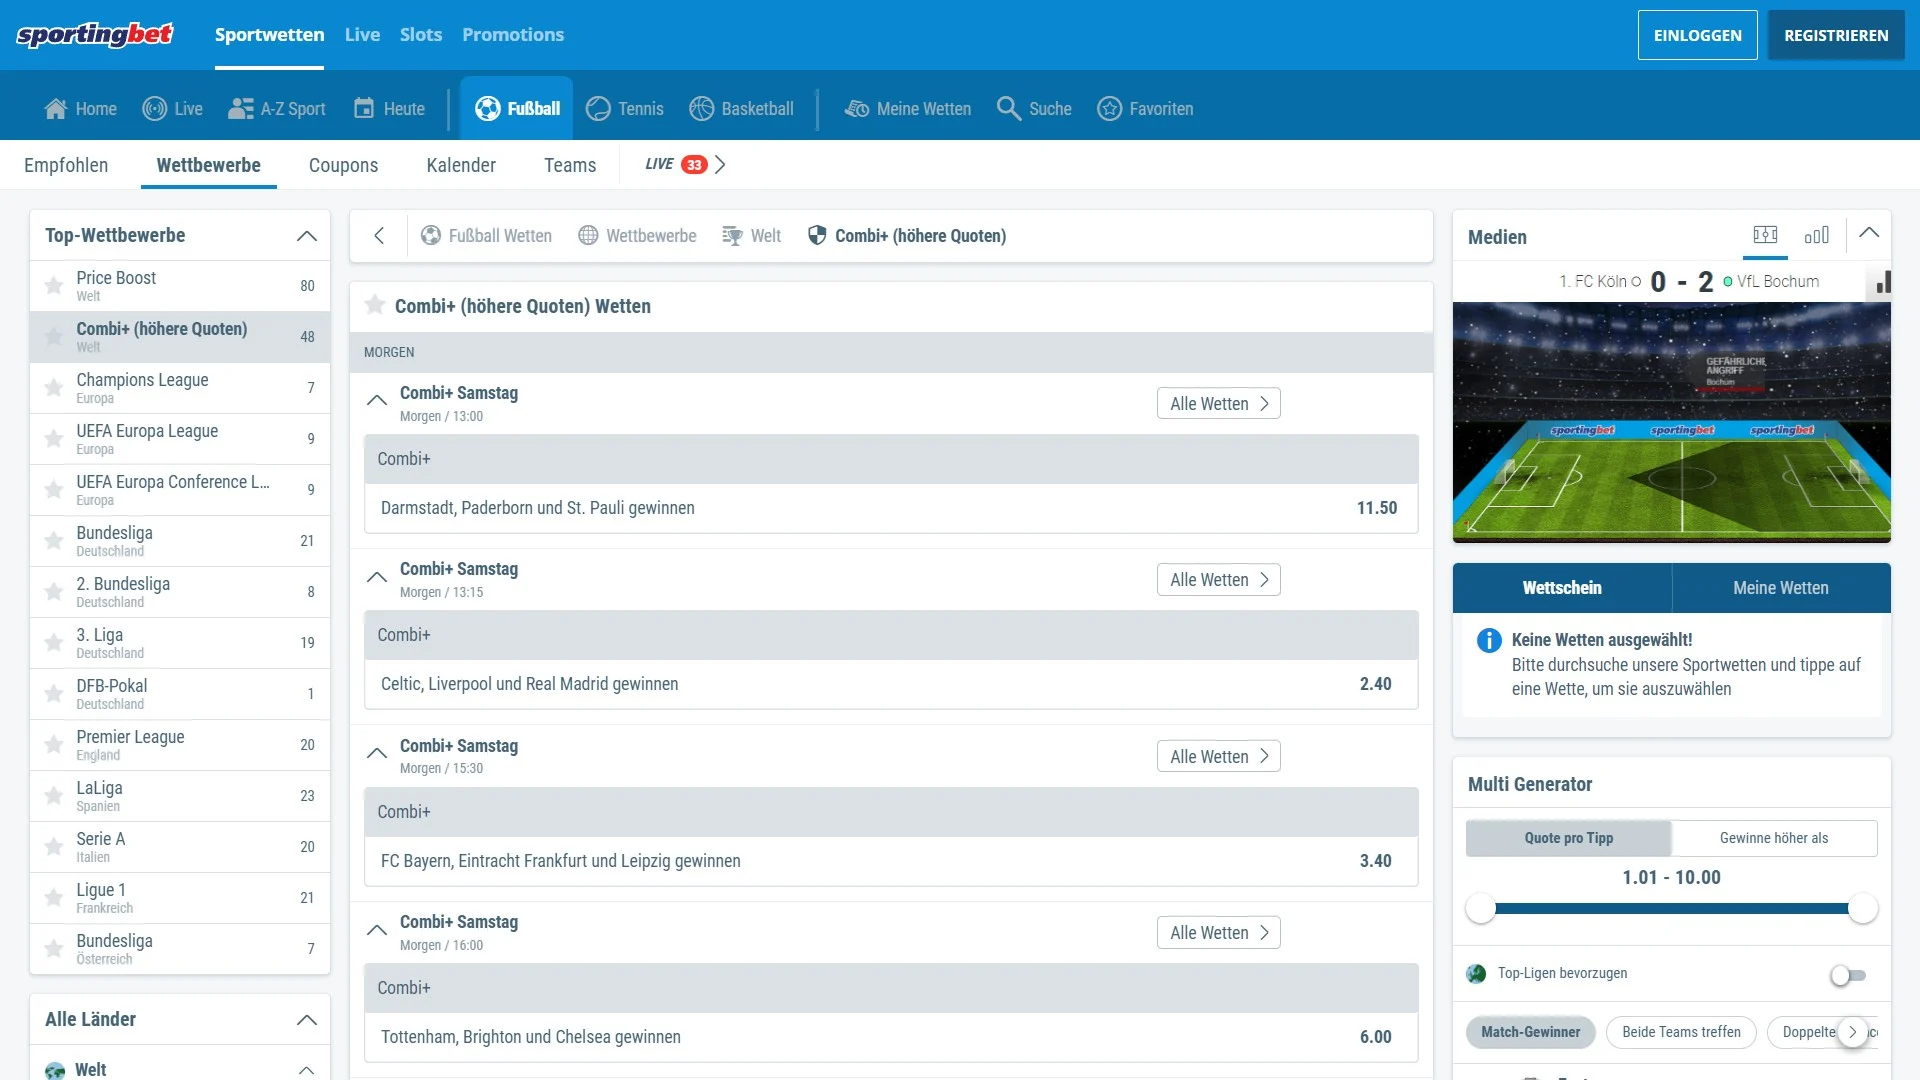The image size is (1920, 1080).
Task: Click the EINLOGGEN button
Action: (x=1697, y=35)
